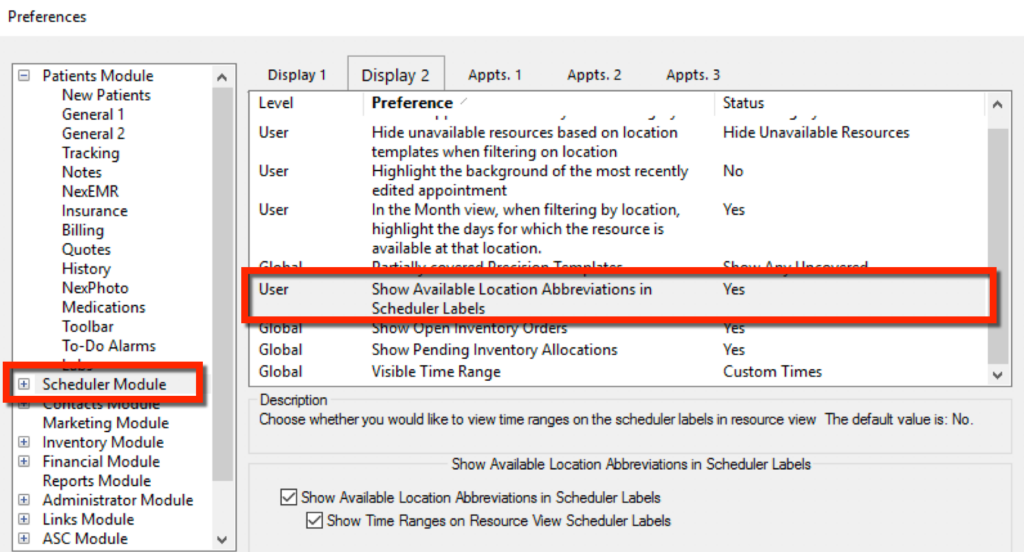Untick Show Time Ranges on Resource View checkbox

pos(314,521)
